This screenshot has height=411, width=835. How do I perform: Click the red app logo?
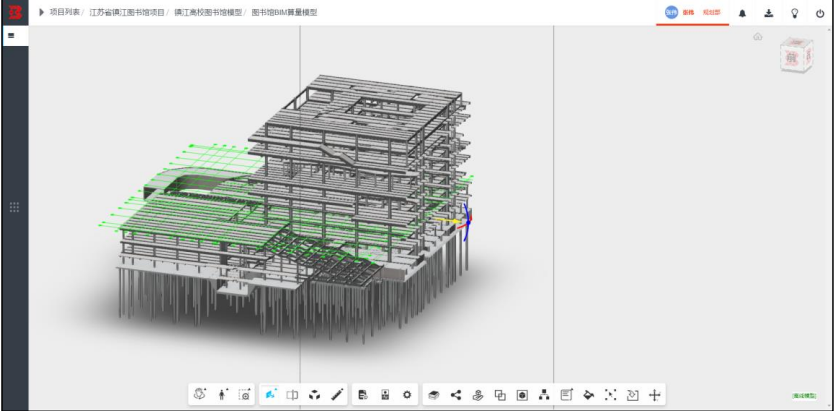coord(15,12)
